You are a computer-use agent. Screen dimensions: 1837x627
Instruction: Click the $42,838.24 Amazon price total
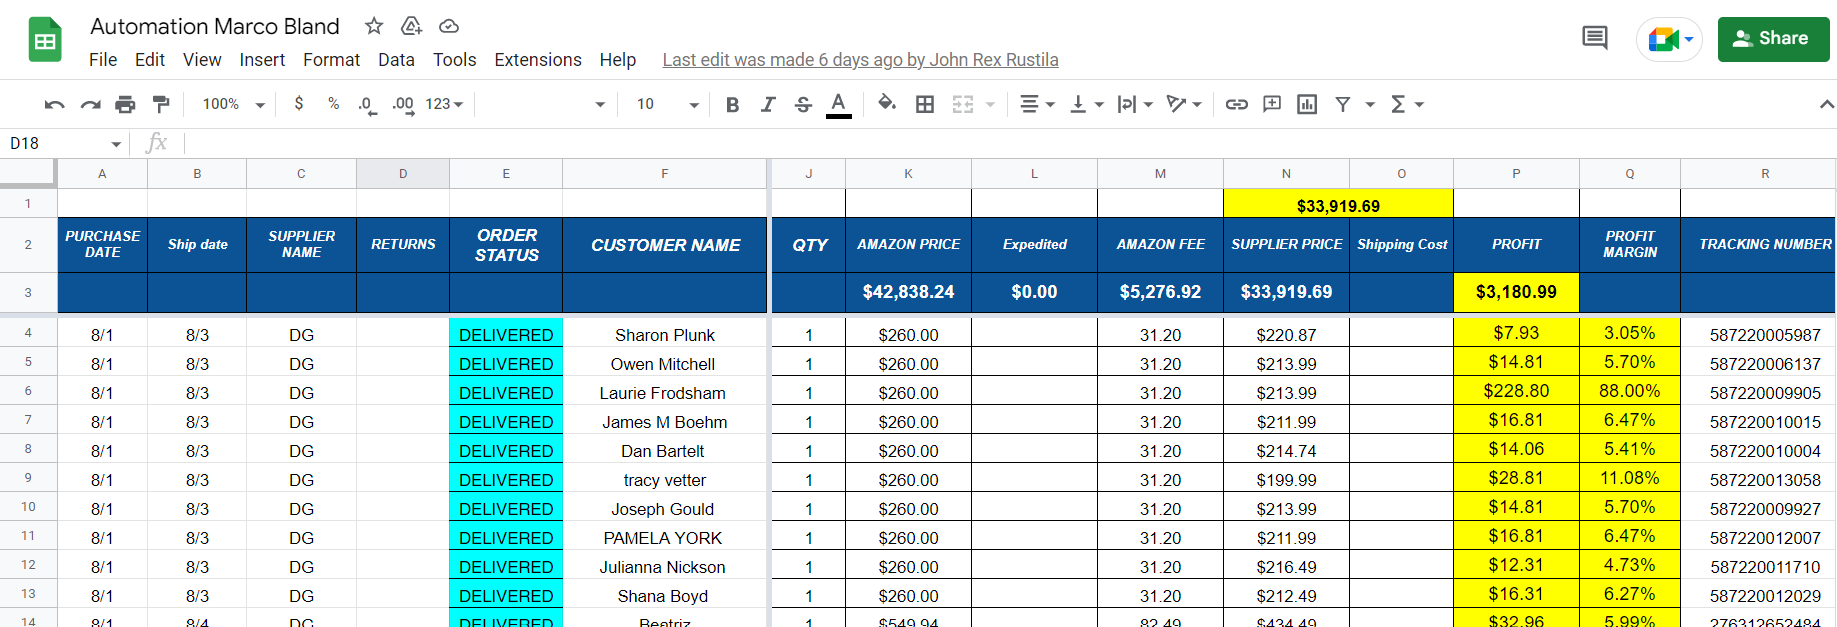(908, 292)
